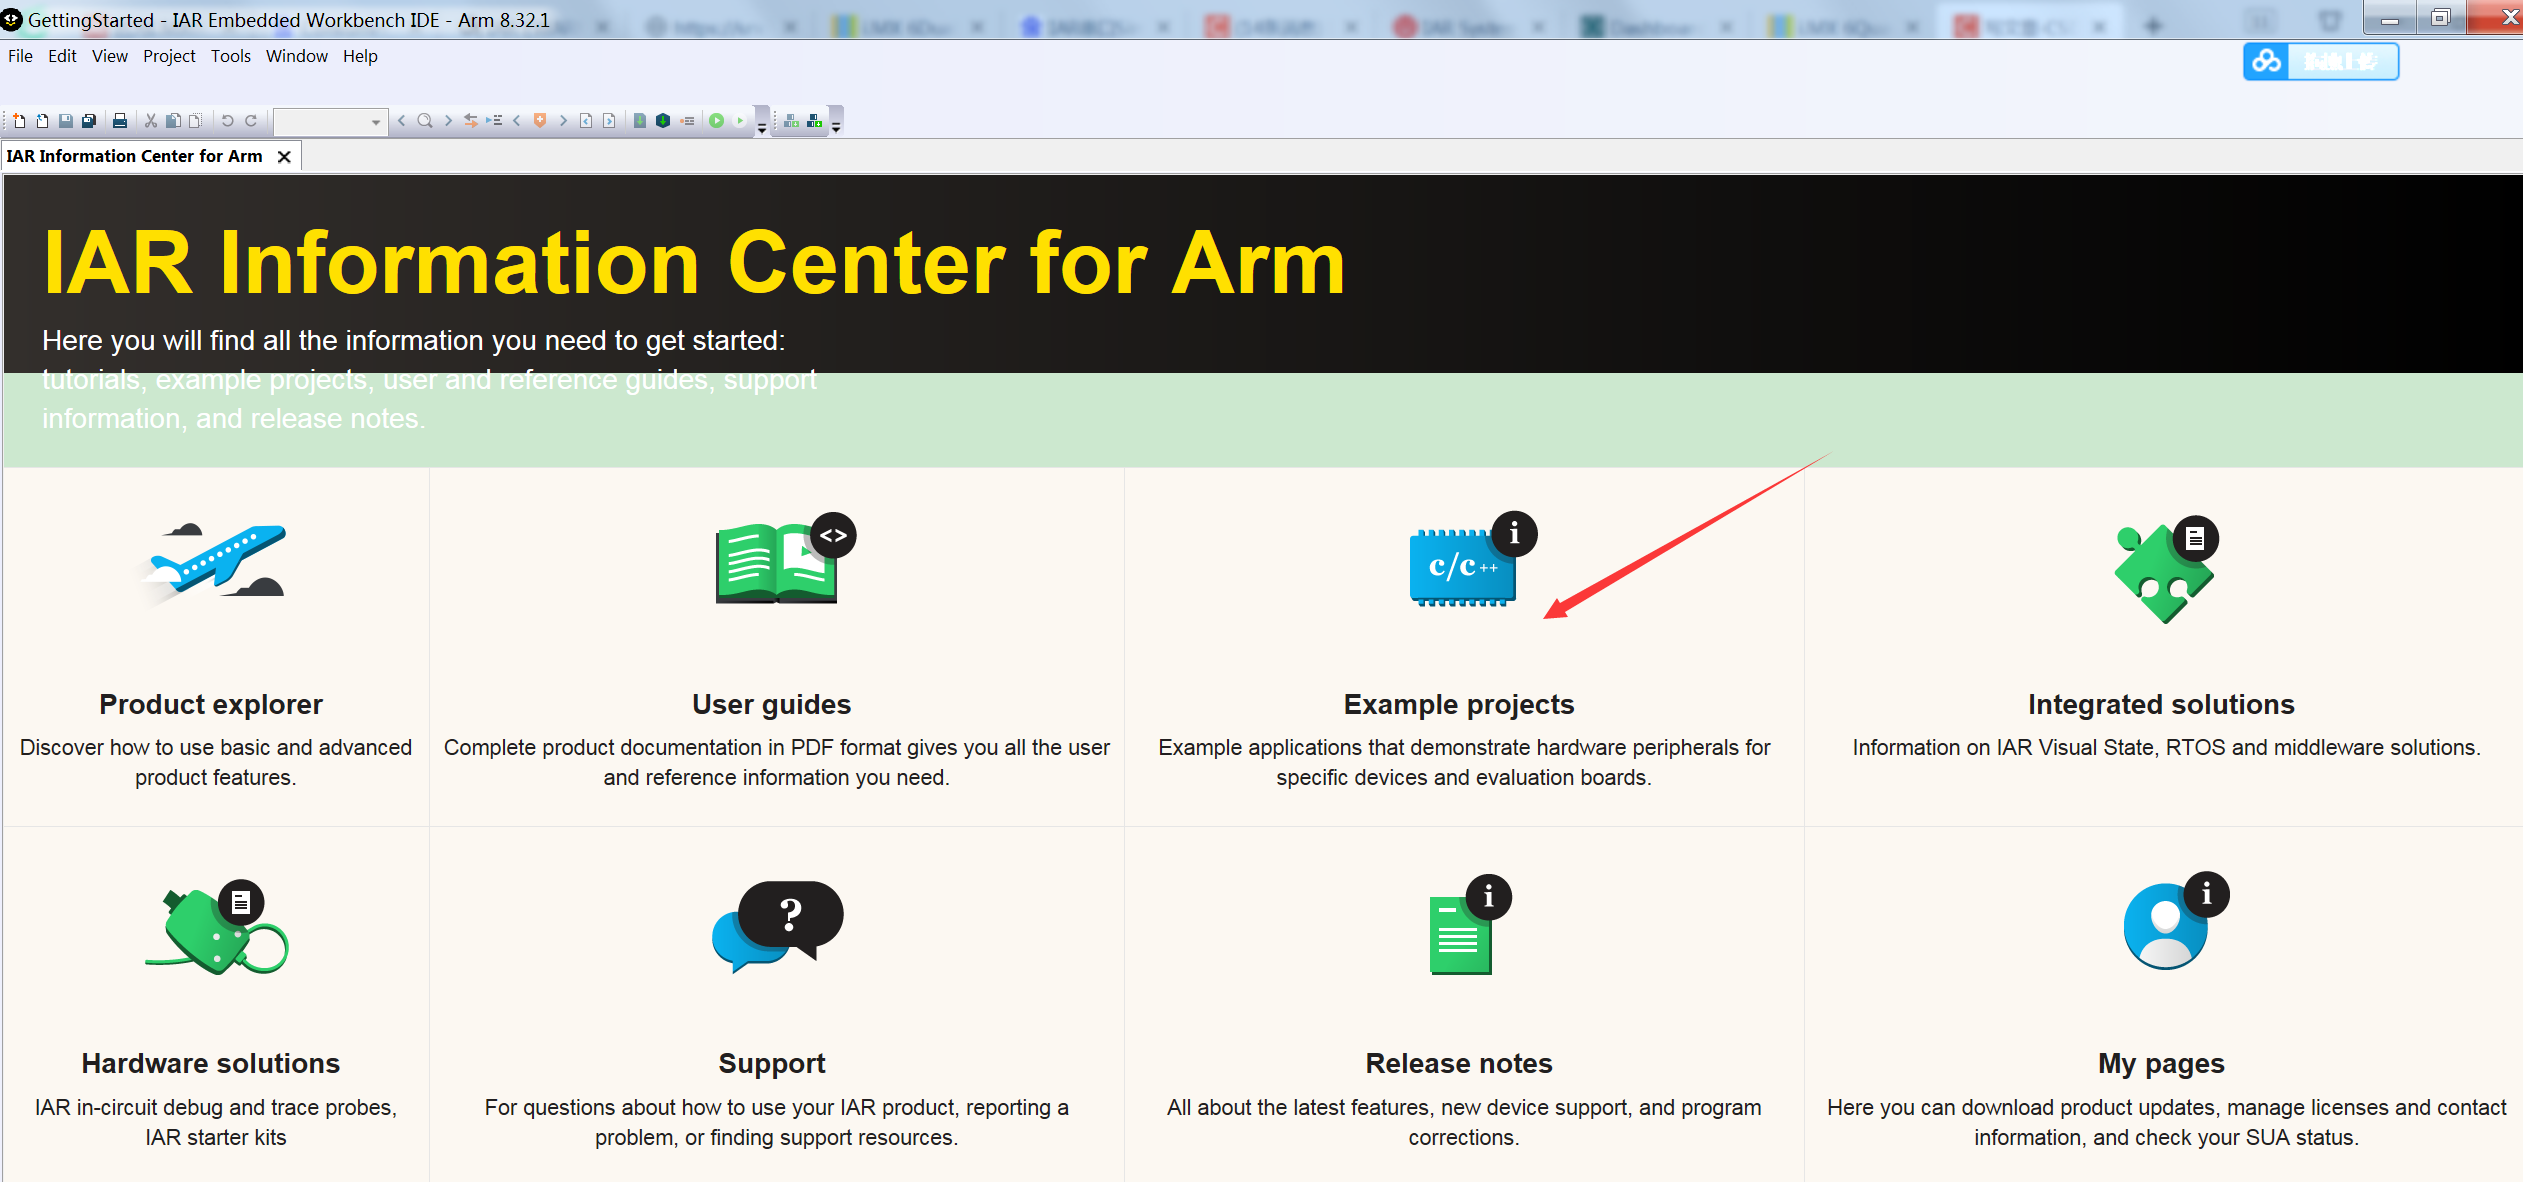Click the blue cloud upload widget
The width and height of the screenshot is (2523, 1182).
click(2319, 62)
